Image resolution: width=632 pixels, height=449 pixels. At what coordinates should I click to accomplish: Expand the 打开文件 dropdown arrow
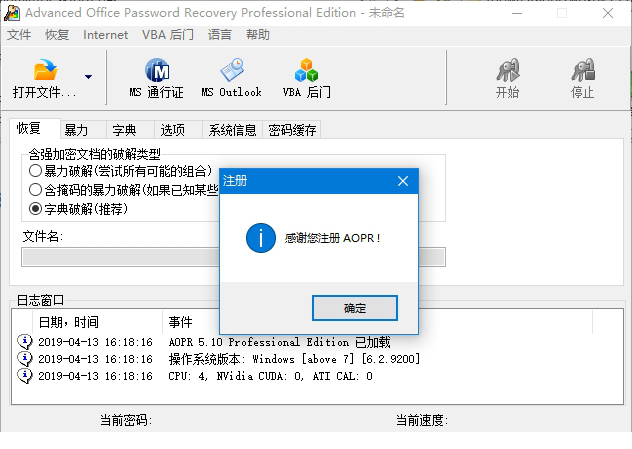(88, 77)
